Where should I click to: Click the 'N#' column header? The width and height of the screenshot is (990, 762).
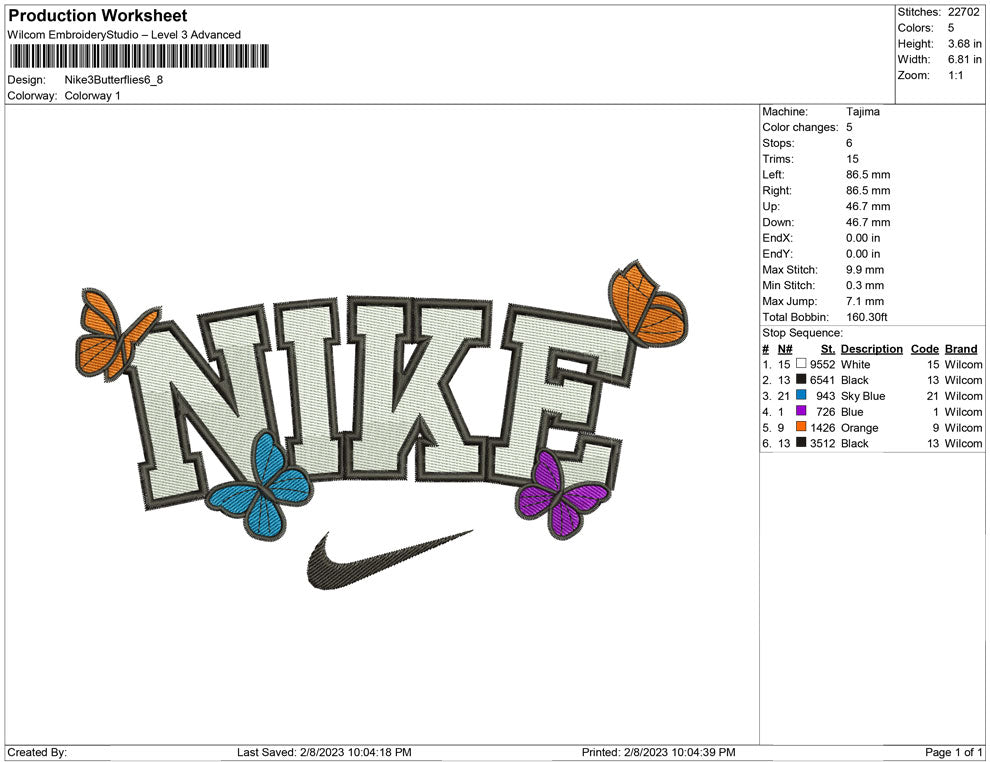[785, 348]
